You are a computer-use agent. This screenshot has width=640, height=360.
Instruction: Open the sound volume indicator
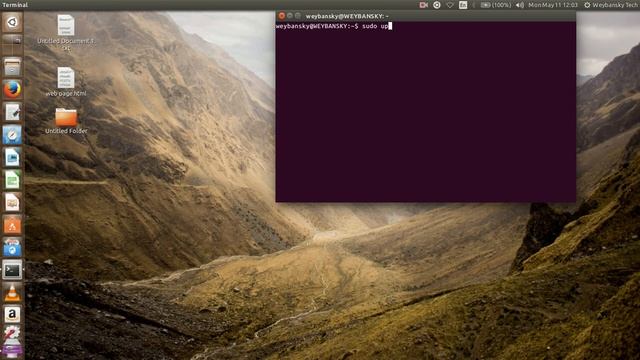point(520,5)
